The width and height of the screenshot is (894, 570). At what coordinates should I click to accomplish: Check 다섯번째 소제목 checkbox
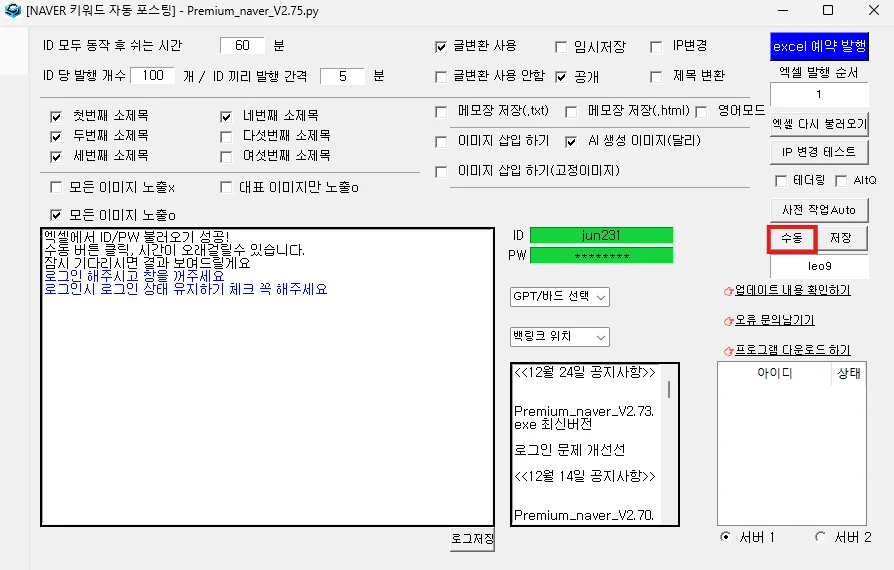226,137
